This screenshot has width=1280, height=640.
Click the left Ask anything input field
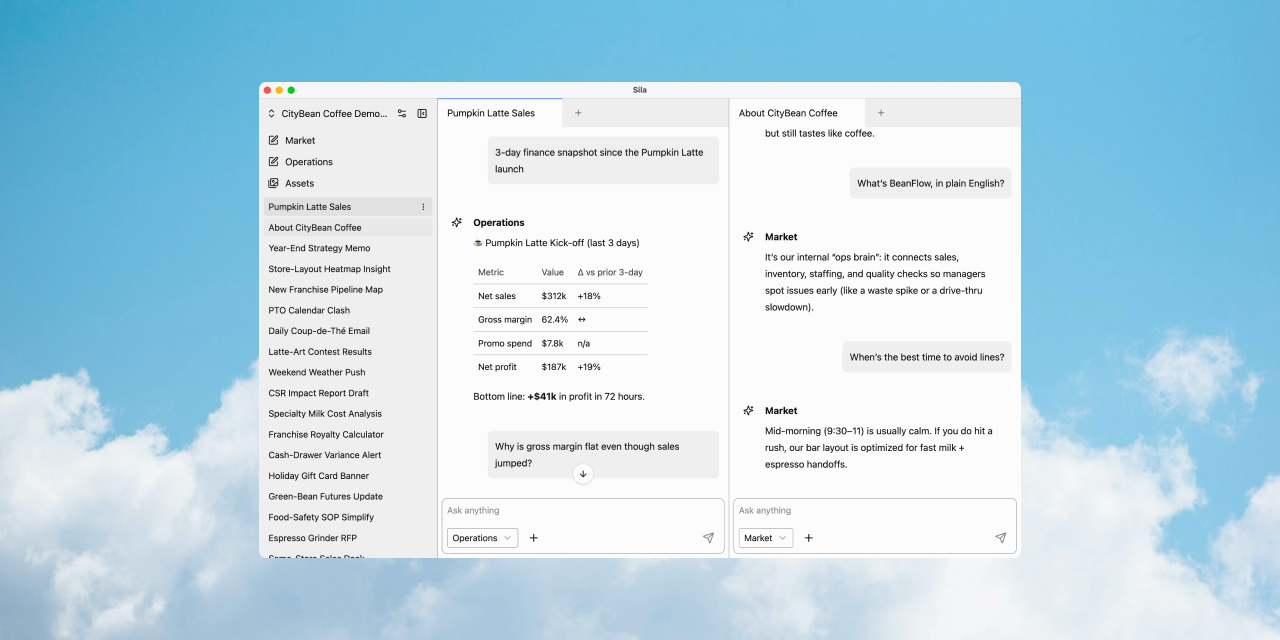click(582, 511)
